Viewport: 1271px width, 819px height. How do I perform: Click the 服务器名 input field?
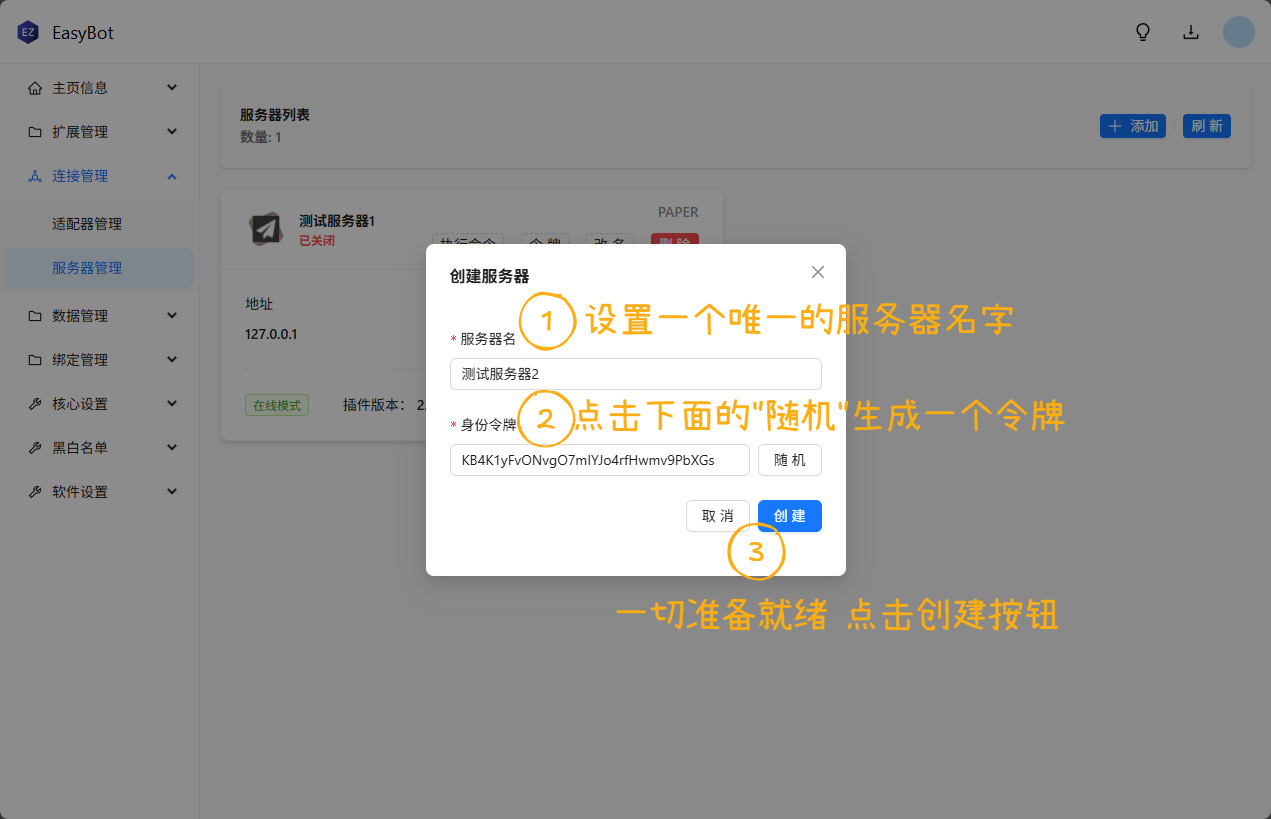click(x=635, y=374)
